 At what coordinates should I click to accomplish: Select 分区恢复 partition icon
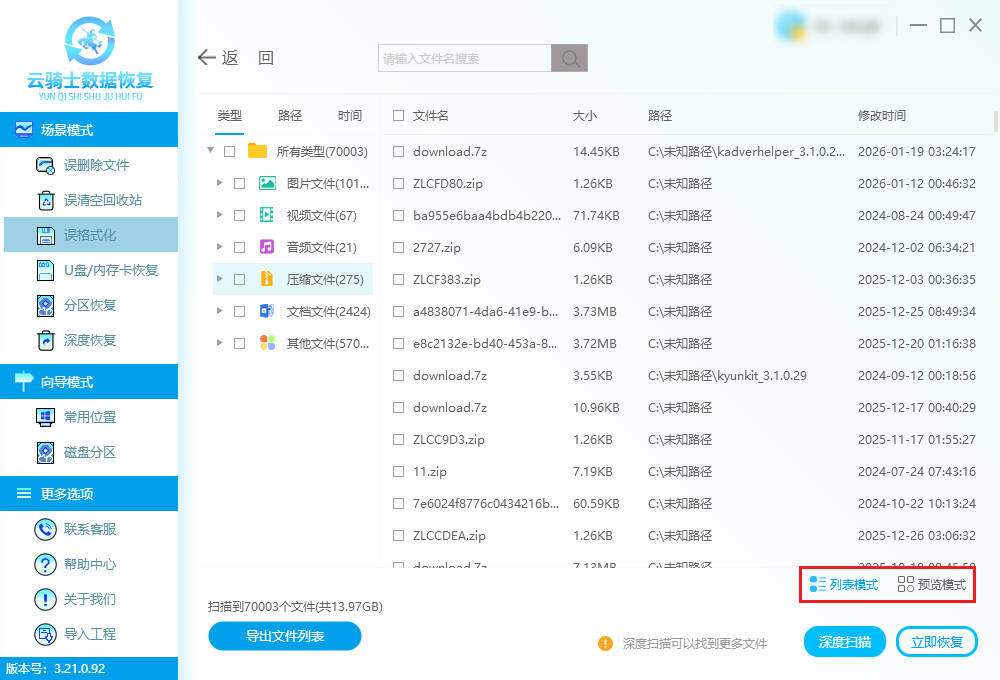tap(45, 306)
